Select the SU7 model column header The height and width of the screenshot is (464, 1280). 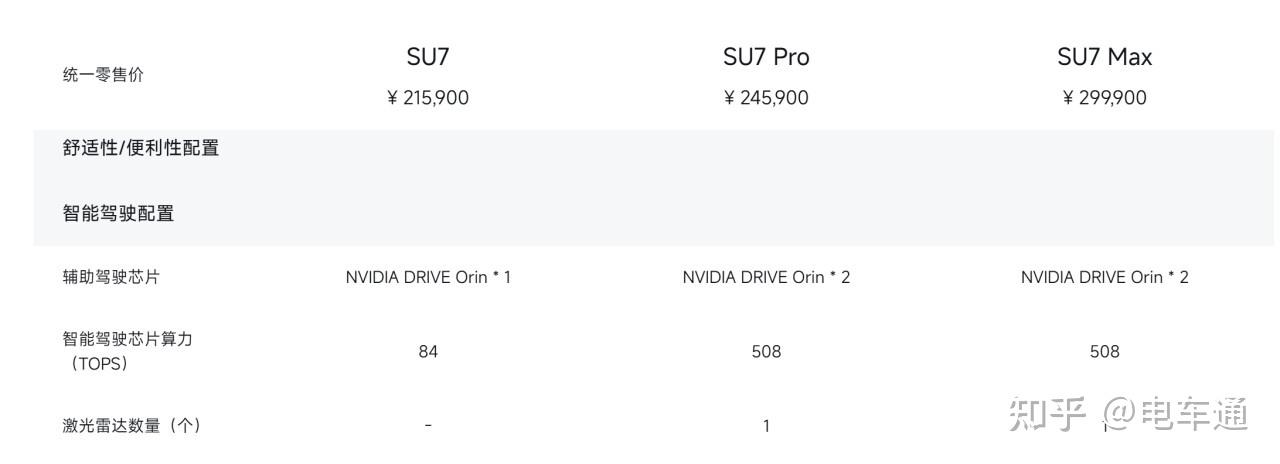[427, 58]
